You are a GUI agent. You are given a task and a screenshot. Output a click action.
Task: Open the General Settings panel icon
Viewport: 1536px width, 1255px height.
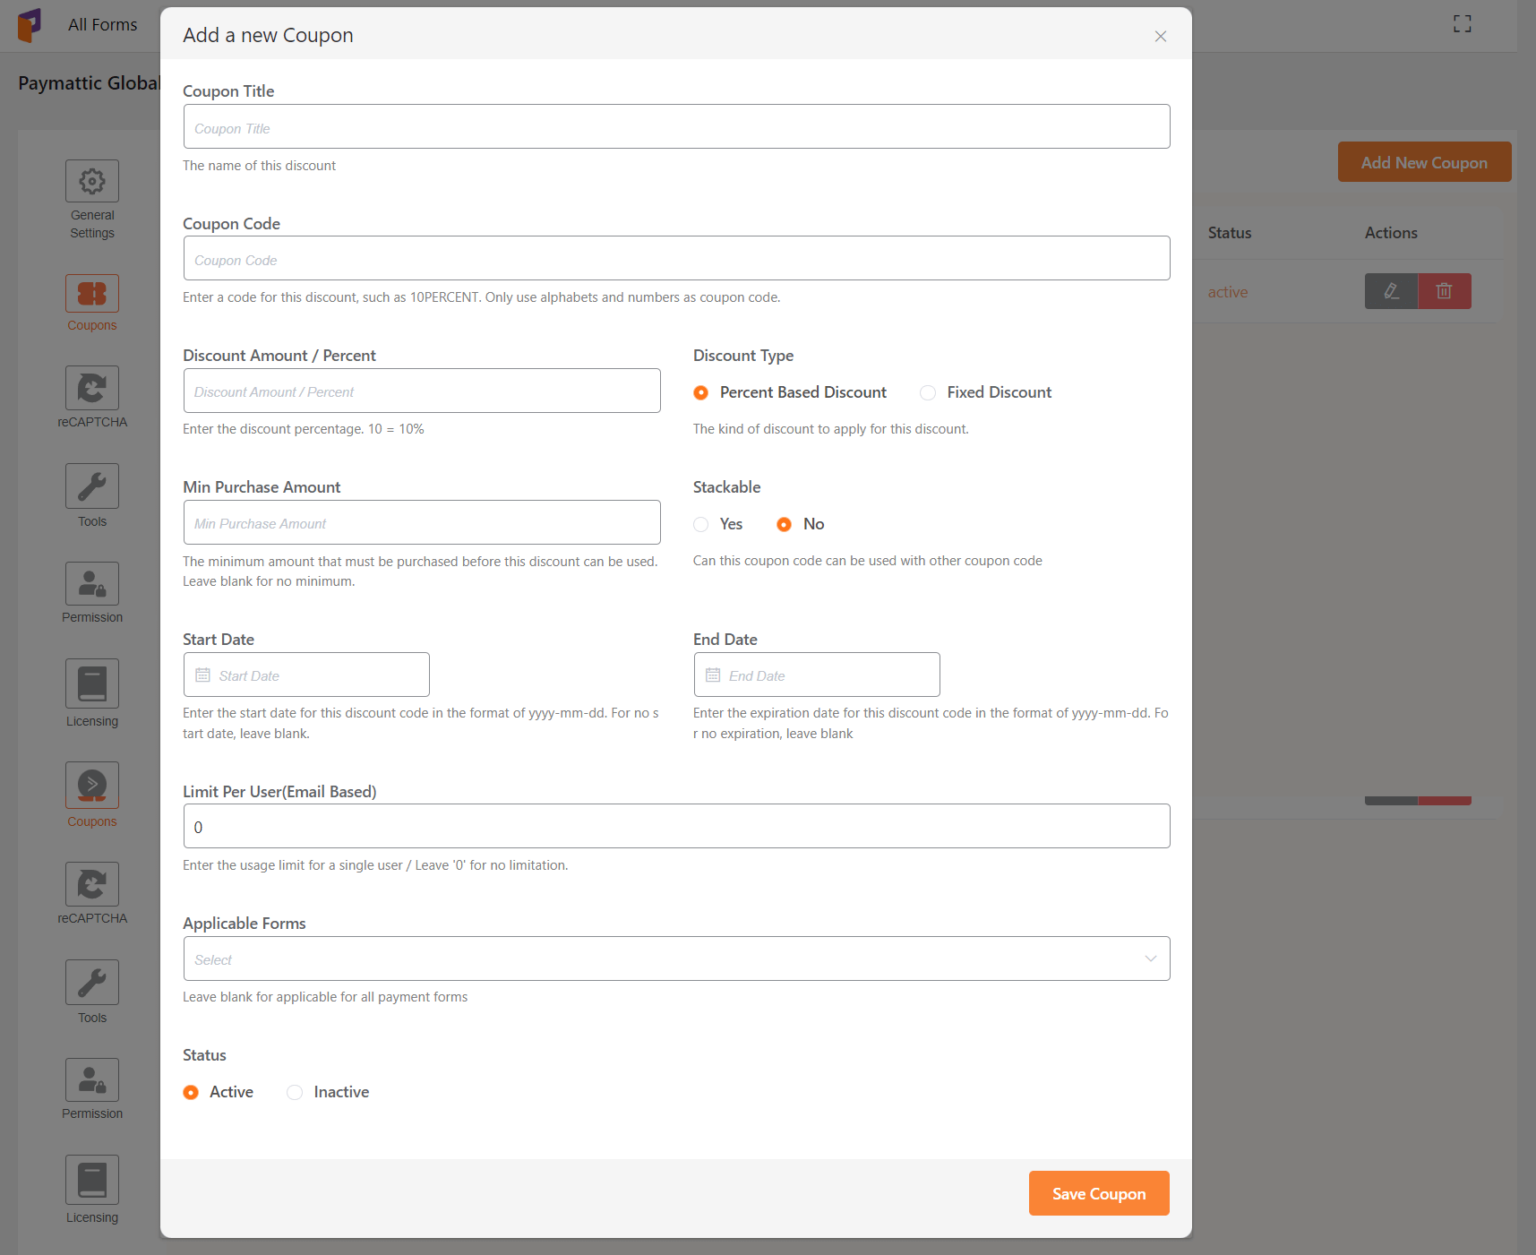[x=91, y=181]
